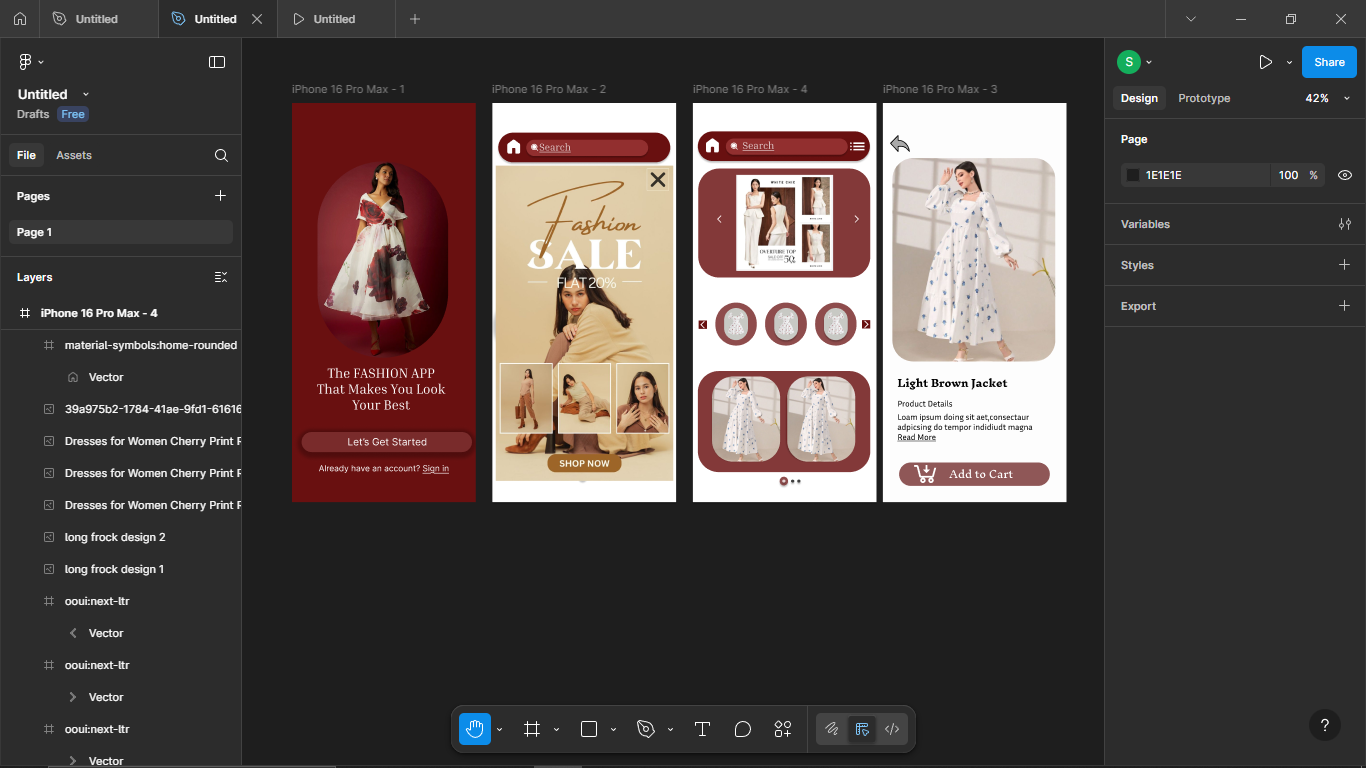This screenshot has height=768, width=1366.
Task: Toggle the sidebar collapse icon
Action: click(x=217, y=62)
